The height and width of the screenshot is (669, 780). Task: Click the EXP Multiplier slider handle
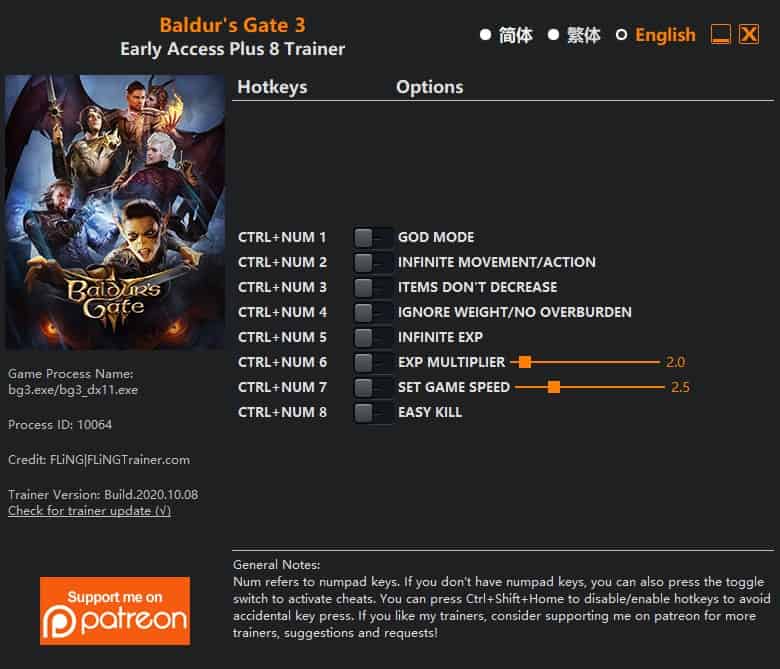pos(525,362)
